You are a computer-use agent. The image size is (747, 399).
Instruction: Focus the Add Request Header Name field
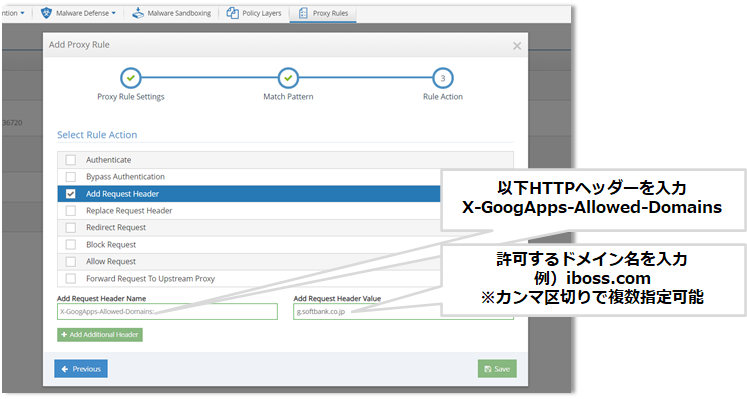coord(167,311)
